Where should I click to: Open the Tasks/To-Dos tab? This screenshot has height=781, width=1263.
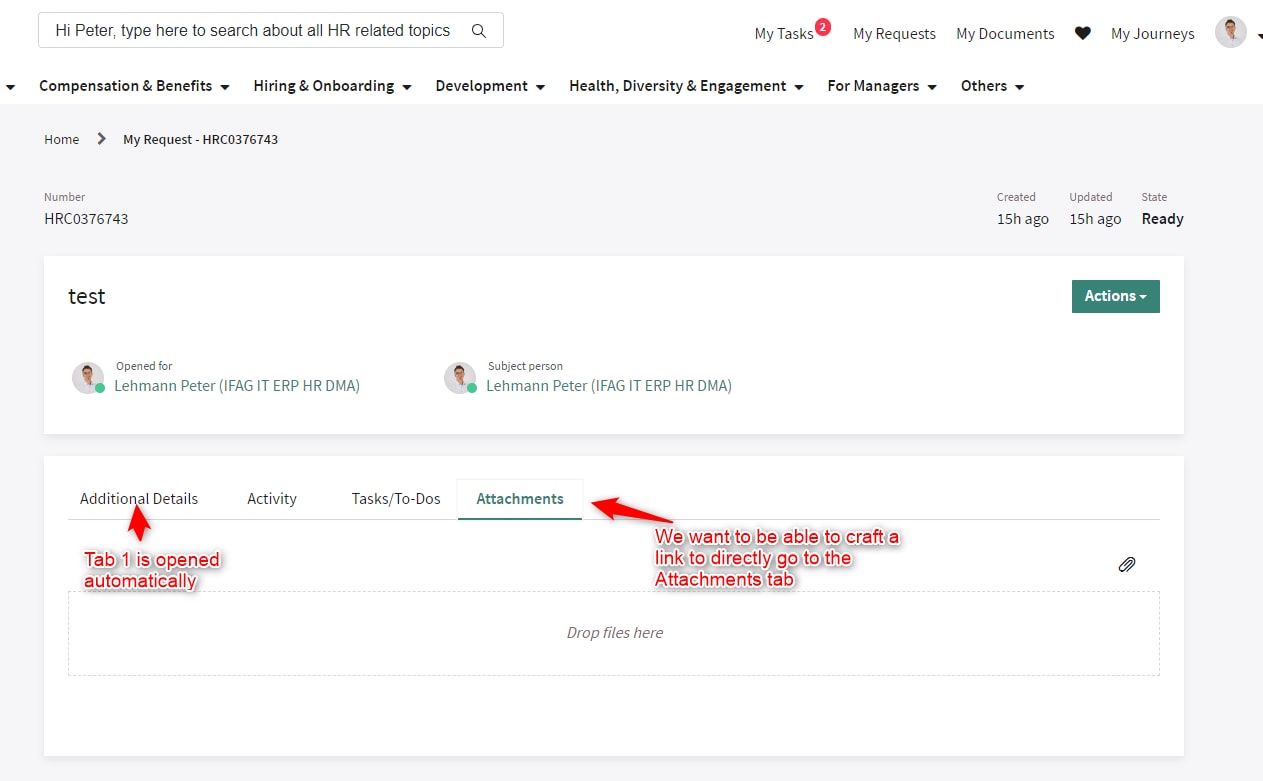396,498
